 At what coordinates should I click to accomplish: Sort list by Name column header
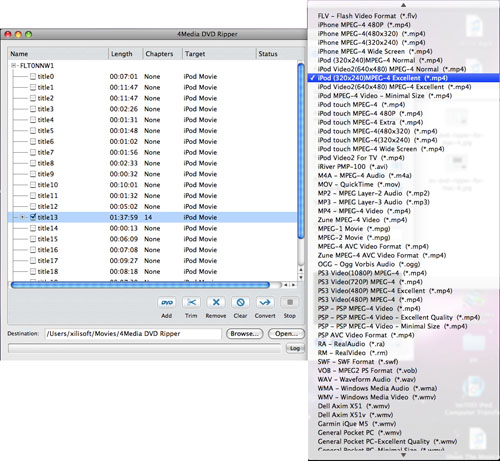coord(58,54)
